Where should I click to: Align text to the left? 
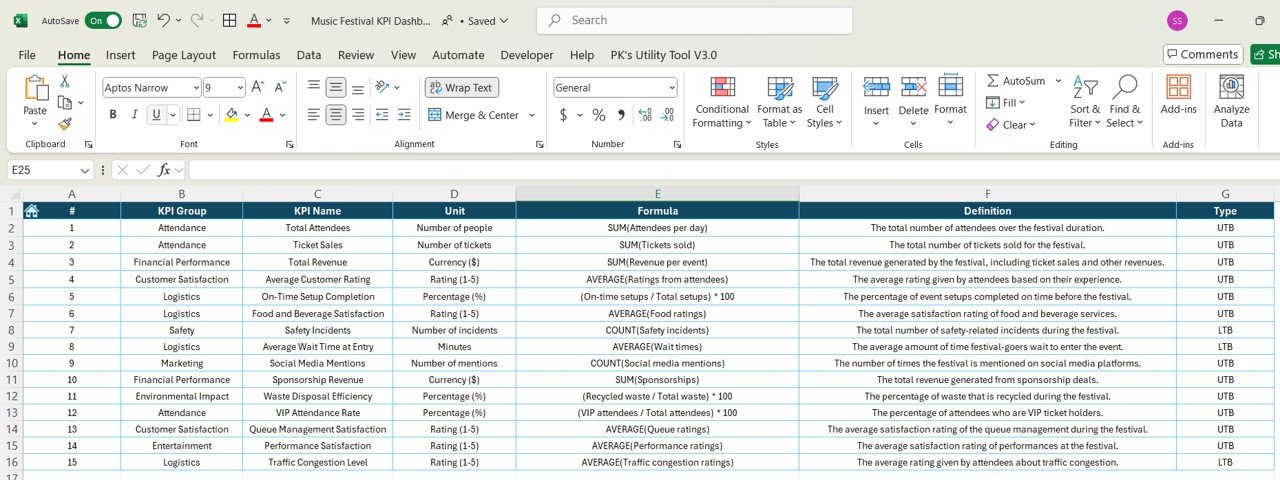(x=314, y=115)
